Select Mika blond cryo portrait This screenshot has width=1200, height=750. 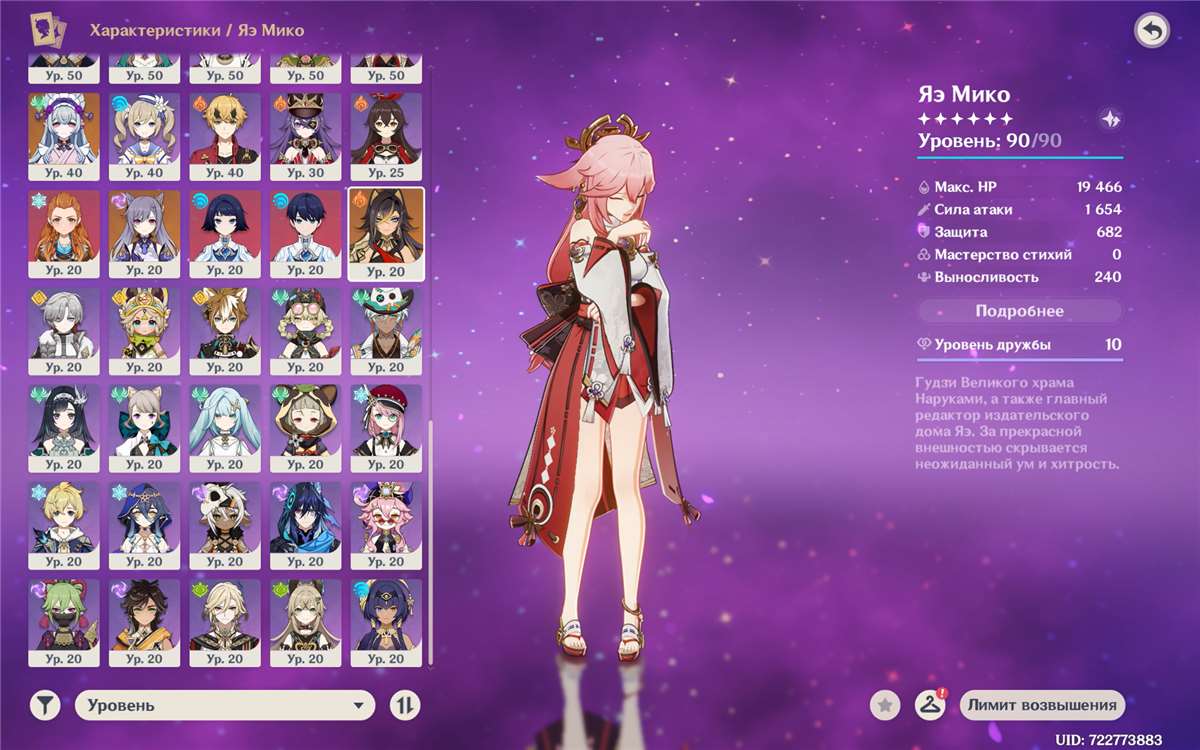[65, 527]
